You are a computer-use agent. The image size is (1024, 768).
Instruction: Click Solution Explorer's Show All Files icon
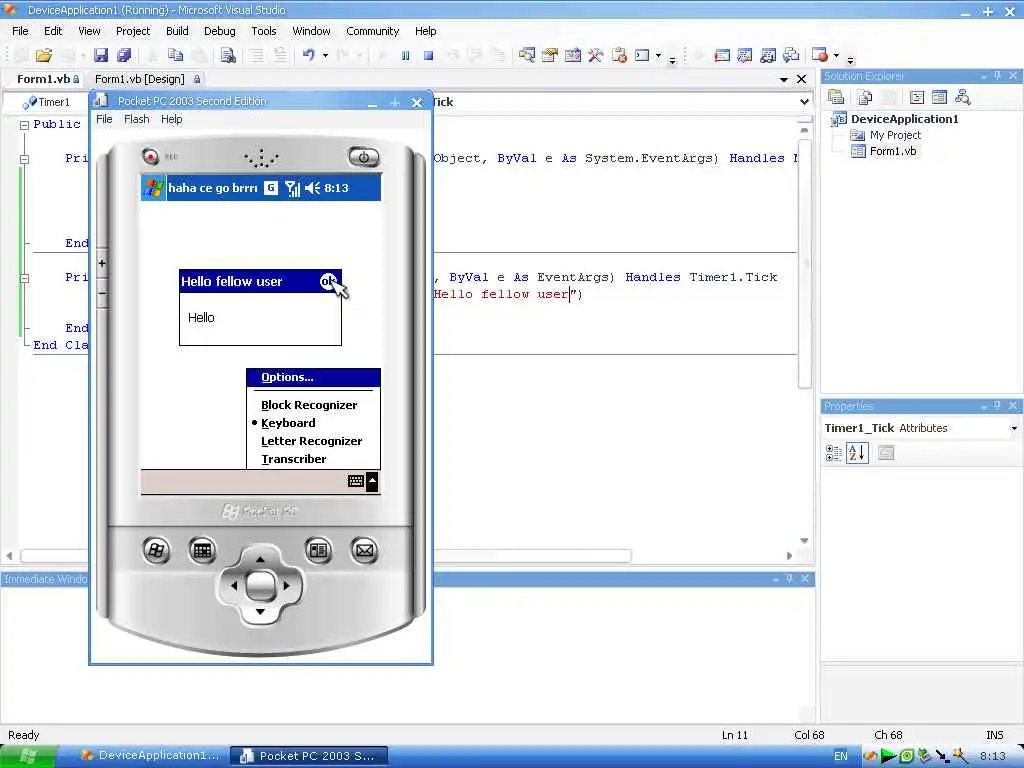click(865, 98)
